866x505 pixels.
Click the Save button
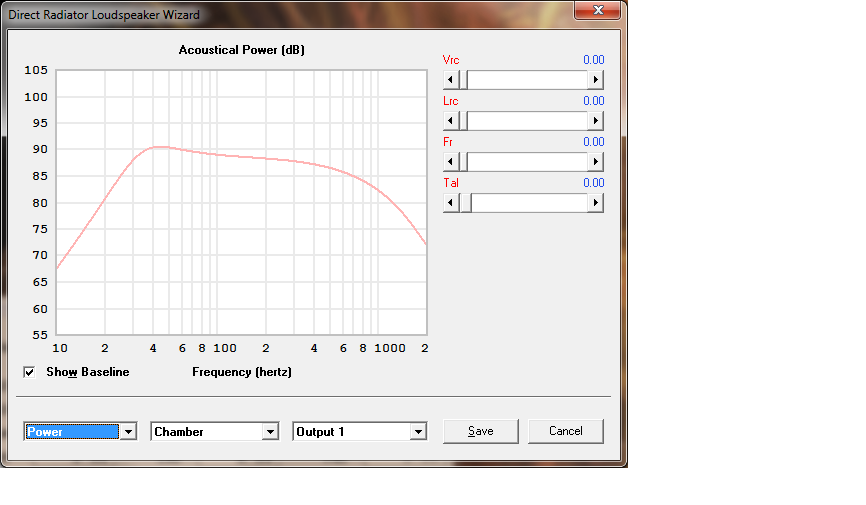(x=480, y=431)
